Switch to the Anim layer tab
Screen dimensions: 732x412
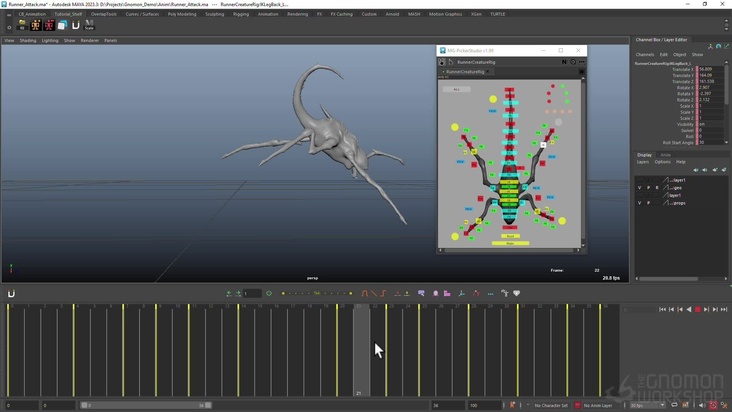(x=665, y=155)
